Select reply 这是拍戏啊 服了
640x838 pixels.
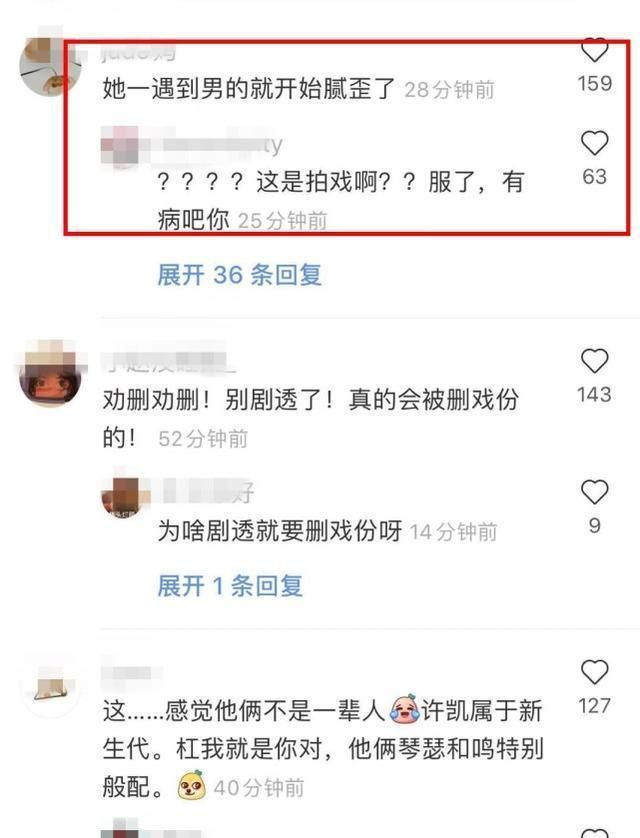point(341,200)
